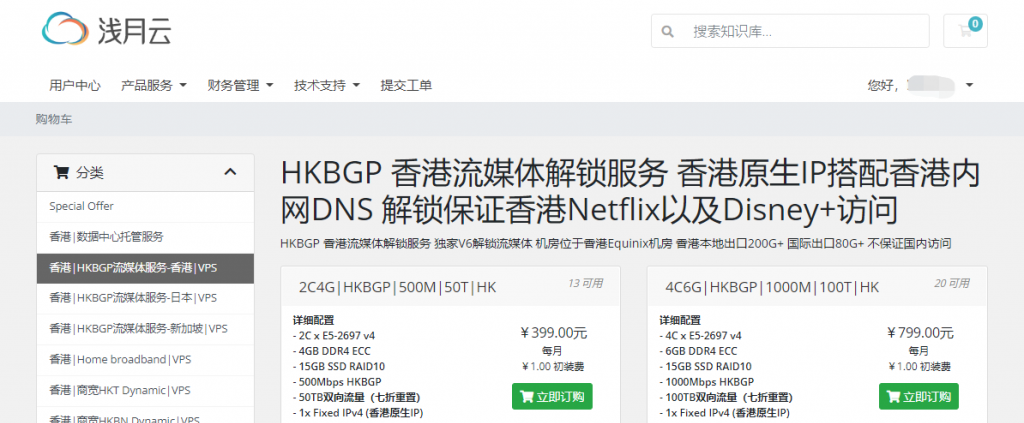
Task: Open the 您好 user account dropdown
Action: 920,85
